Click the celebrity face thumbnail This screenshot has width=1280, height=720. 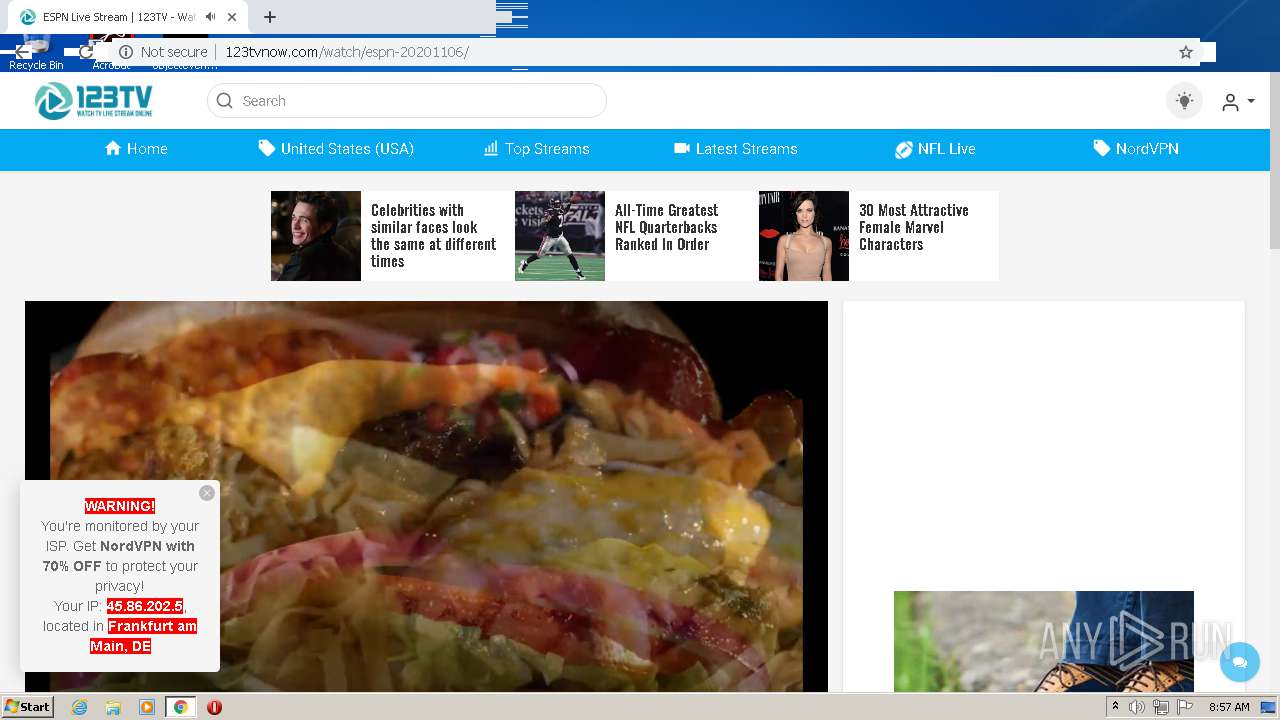316,236
